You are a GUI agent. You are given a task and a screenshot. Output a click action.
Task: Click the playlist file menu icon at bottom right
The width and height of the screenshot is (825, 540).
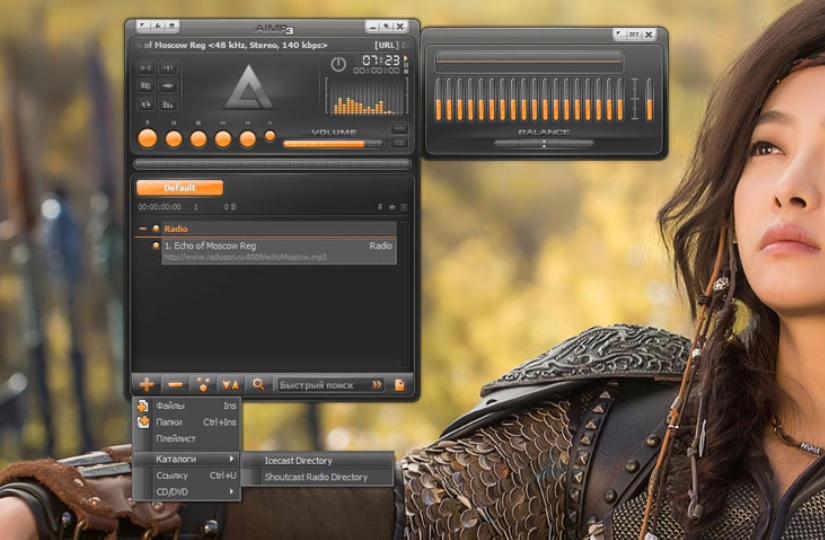(x=399, y=384)
